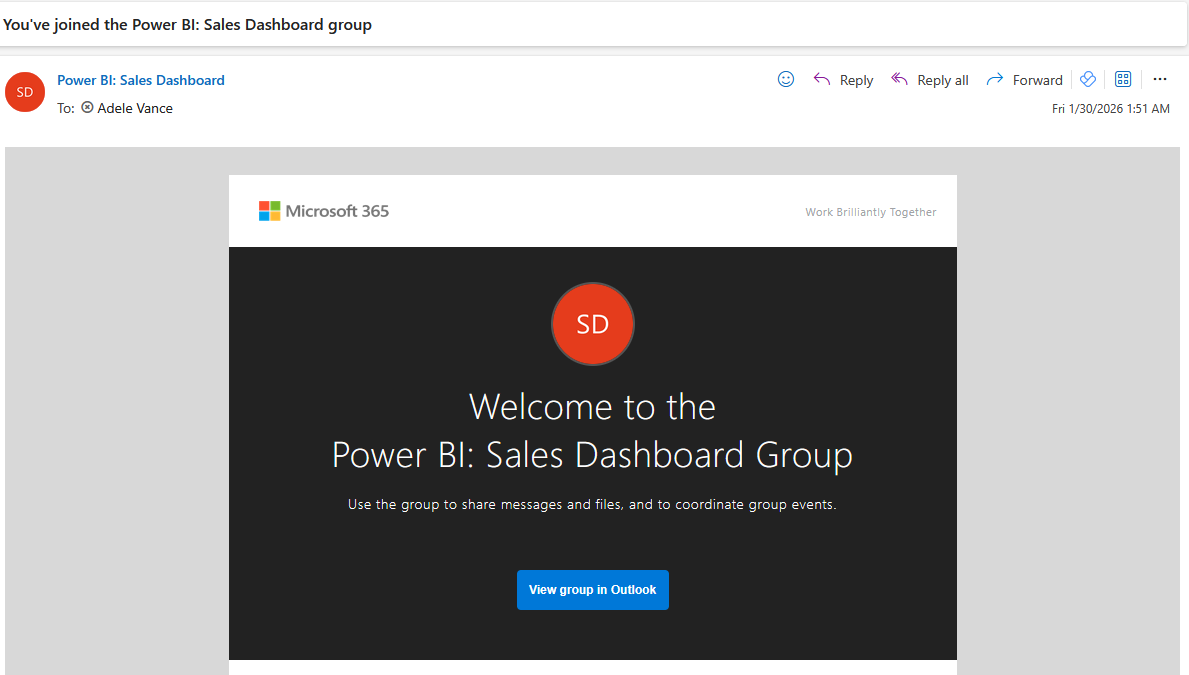
Task: Click the date Fri 1/30/2026 1:51 AM
Action: coord(1111,109)
